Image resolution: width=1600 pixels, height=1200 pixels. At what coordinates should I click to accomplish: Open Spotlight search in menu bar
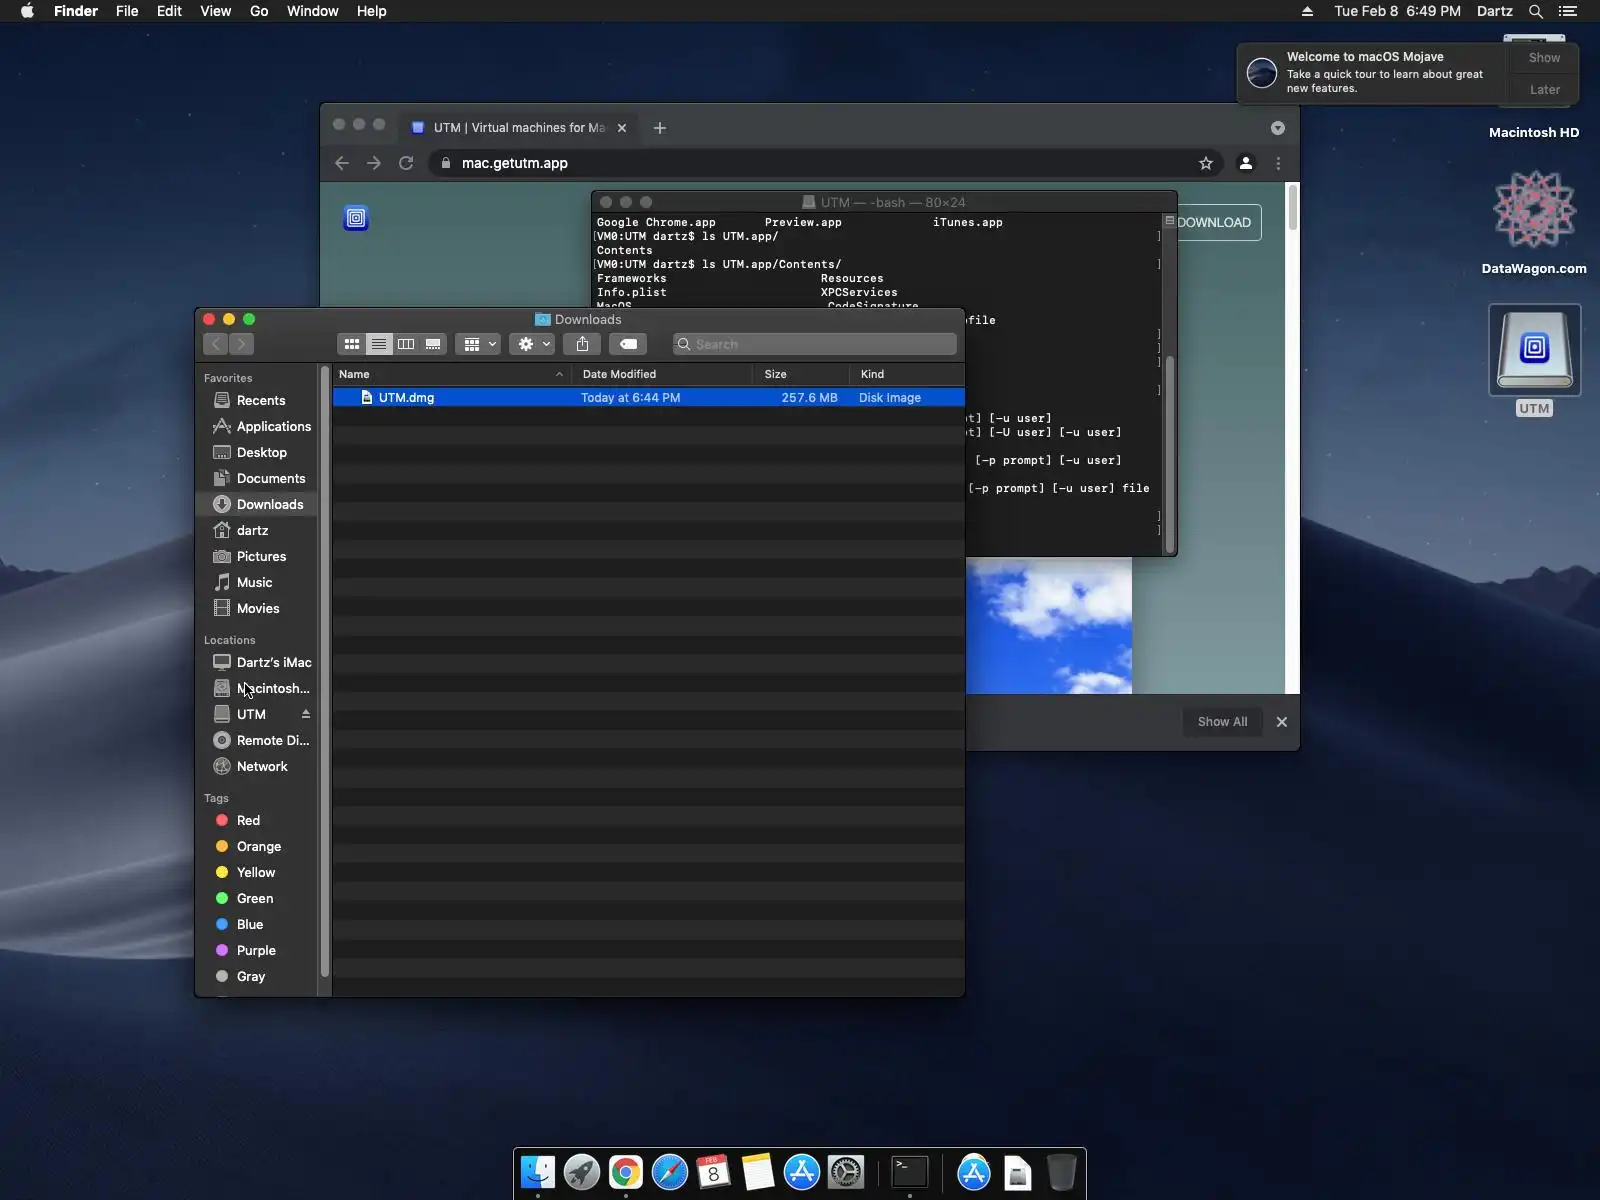[1536, 11]
